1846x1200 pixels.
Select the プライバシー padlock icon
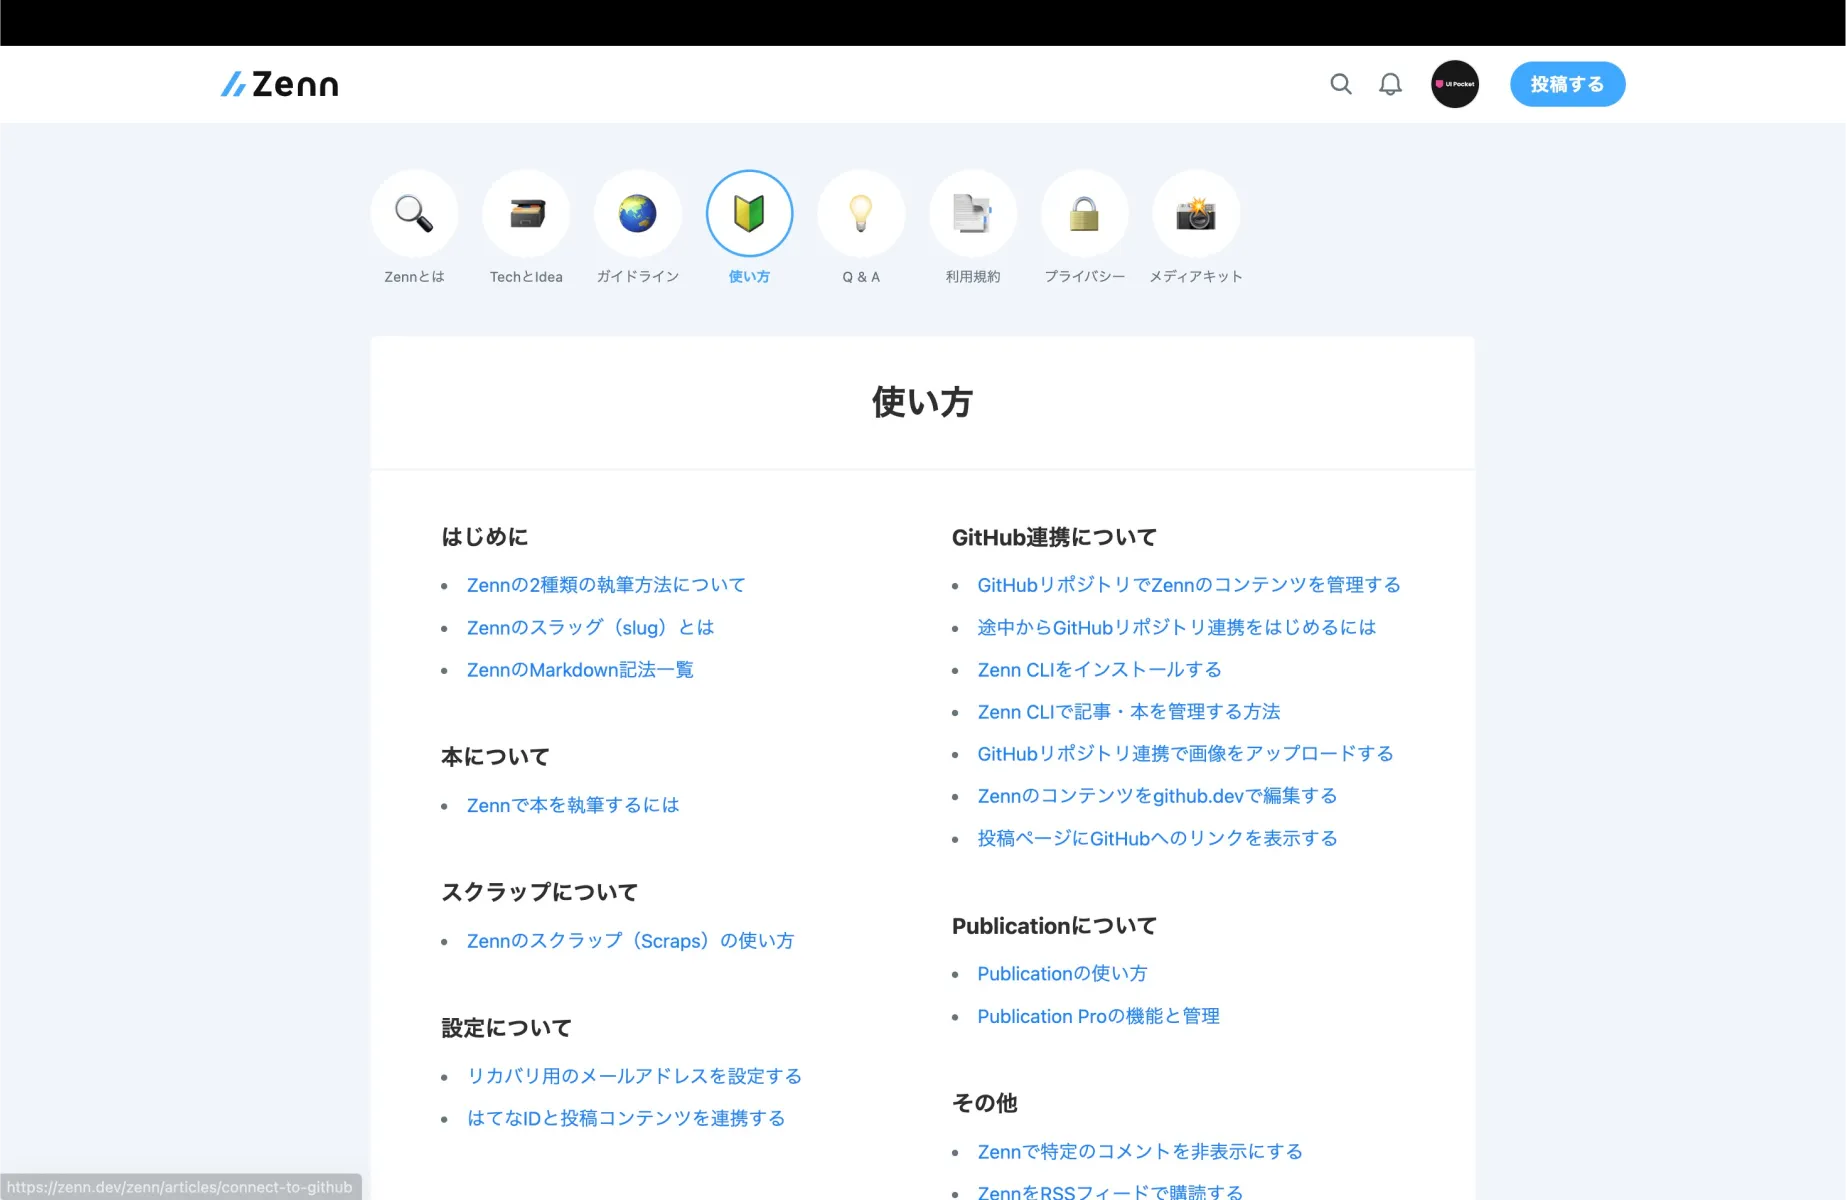tap(1084, 213)
